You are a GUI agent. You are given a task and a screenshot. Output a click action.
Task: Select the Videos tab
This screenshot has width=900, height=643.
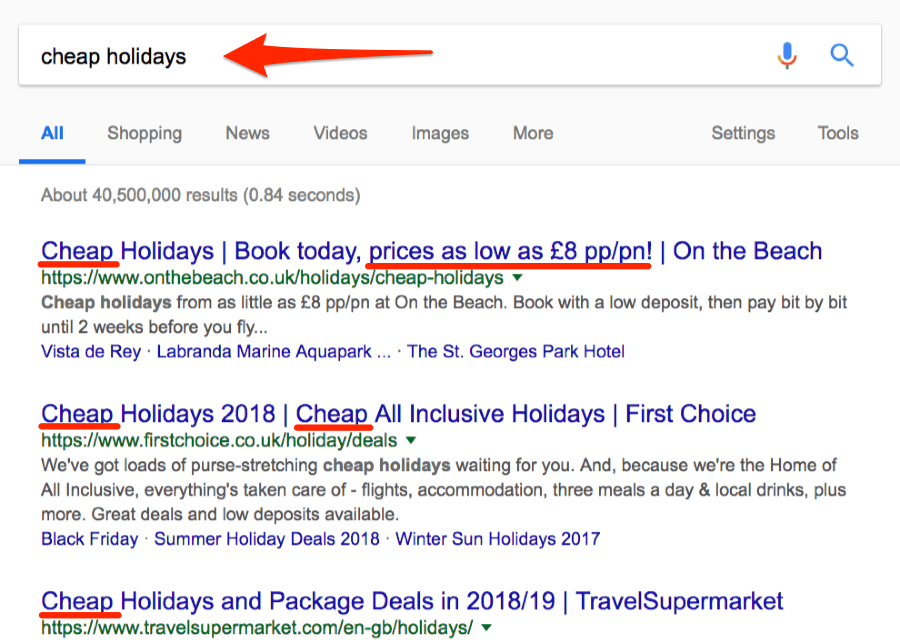coord(340,133)
